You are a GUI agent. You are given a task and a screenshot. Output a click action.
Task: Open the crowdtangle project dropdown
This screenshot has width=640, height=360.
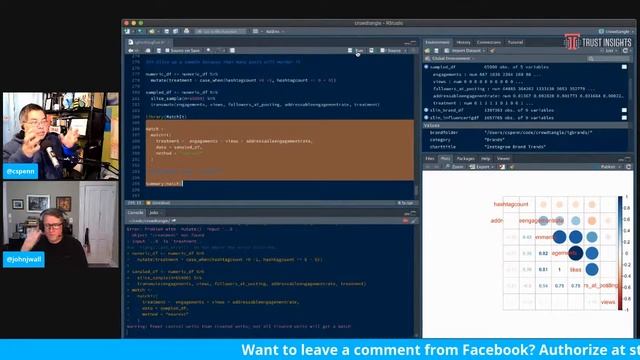click(616, 31)
